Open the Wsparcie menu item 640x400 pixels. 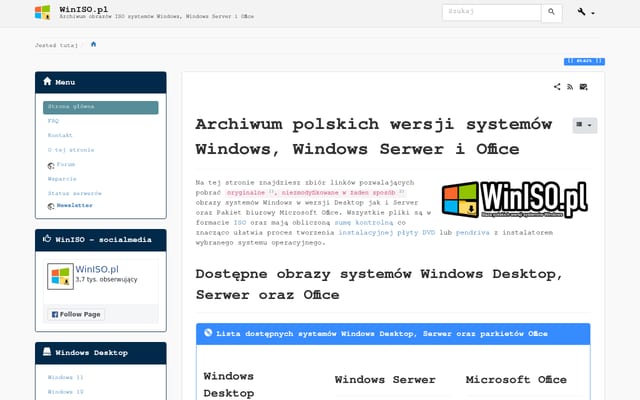coord(62,179)
